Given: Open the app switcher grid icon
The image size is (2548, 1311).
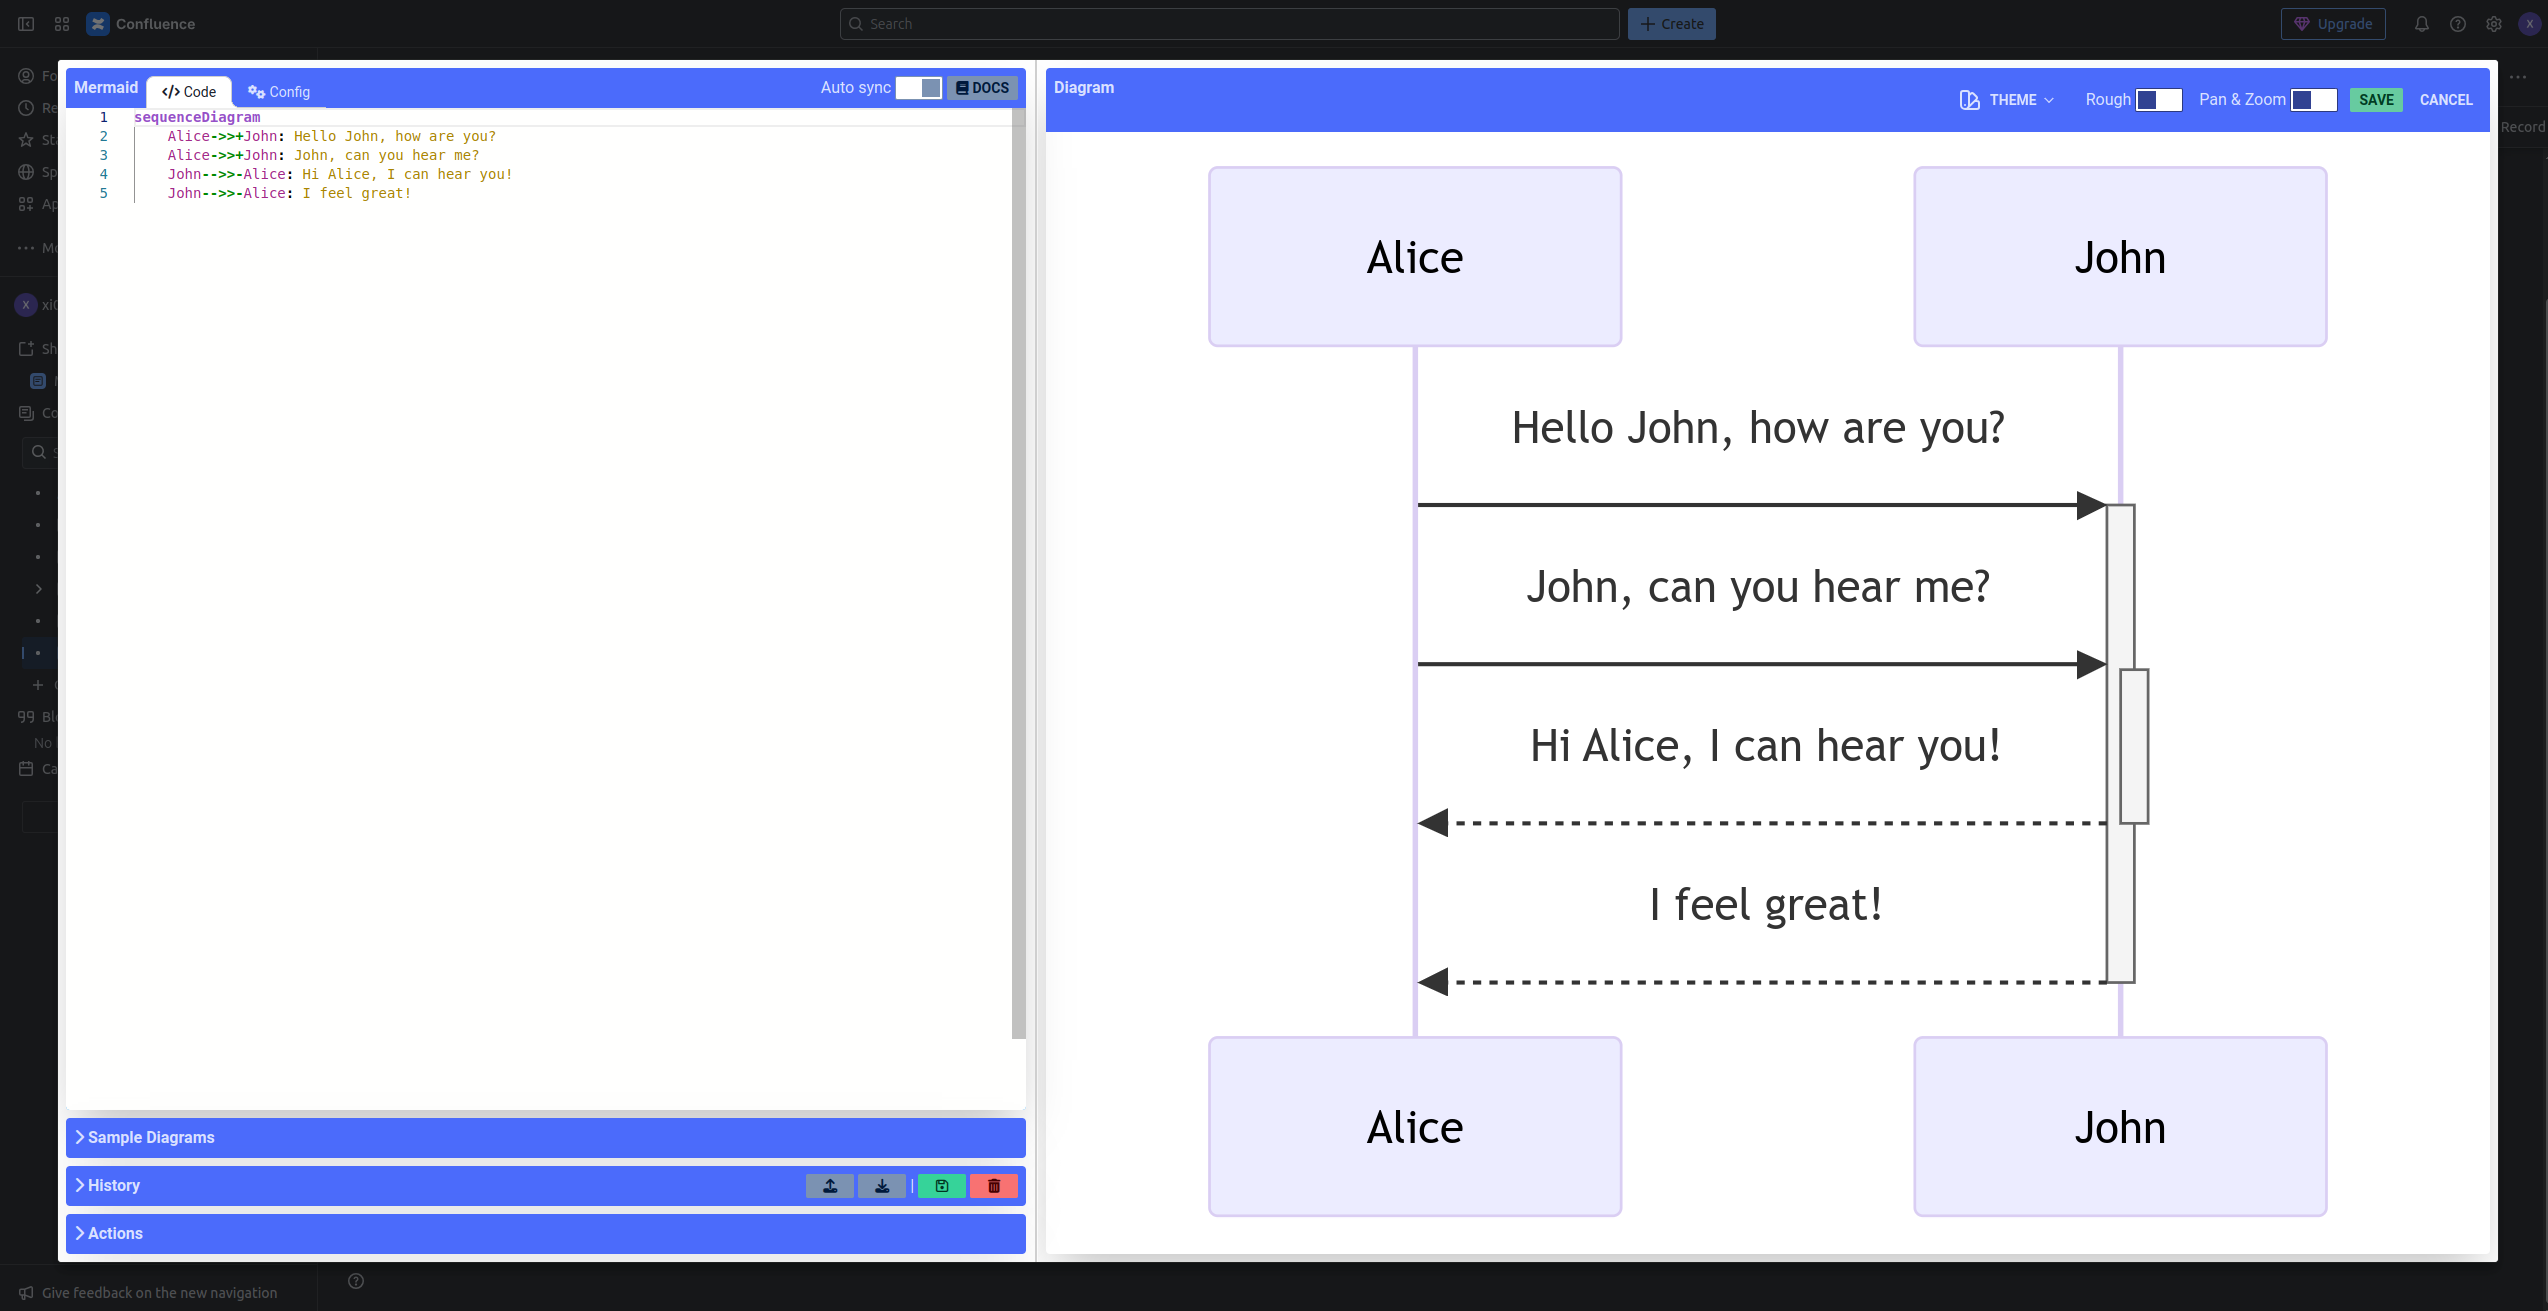Looking at the screenshot, I should pyautogui.click(x=62, y=24).
